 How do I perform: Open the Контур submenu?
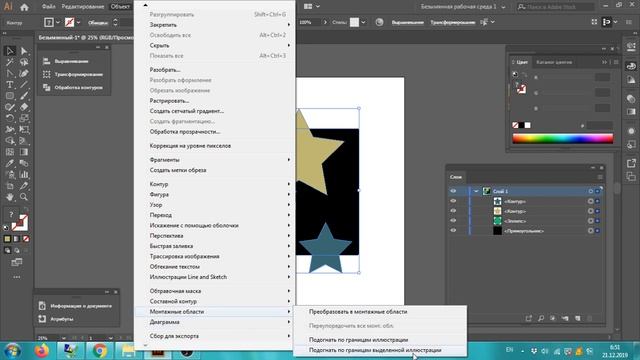(215, 184)
